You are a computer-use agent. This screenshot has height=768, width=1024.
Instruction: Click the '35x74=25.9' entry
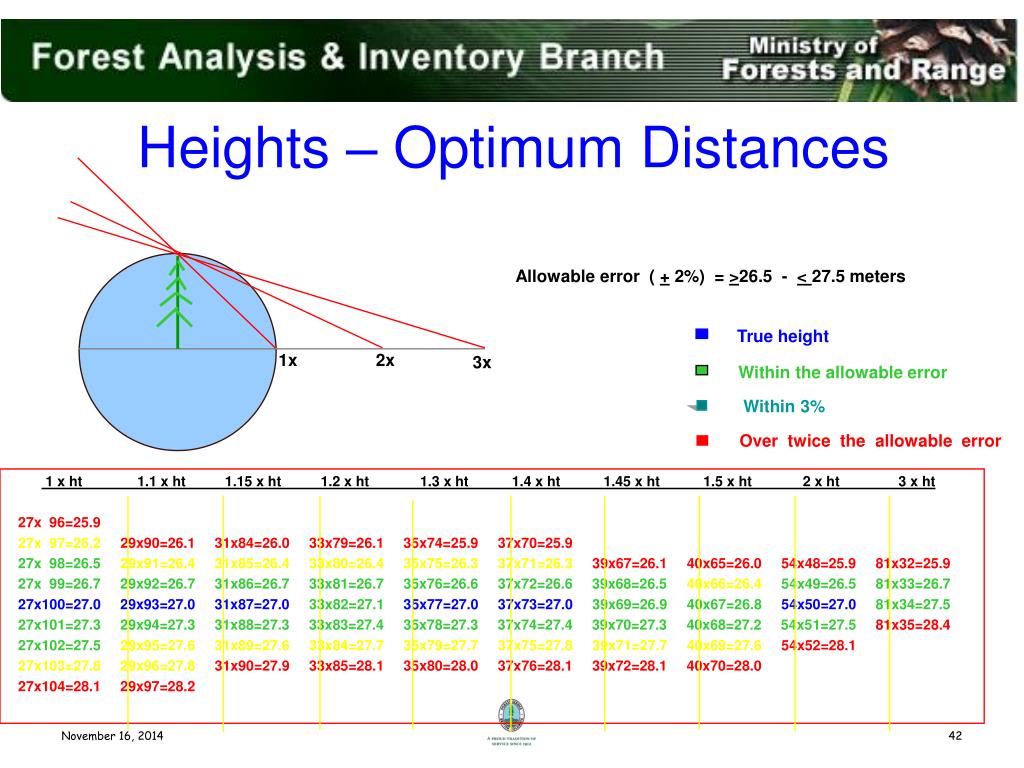click(x=441, y=543)
